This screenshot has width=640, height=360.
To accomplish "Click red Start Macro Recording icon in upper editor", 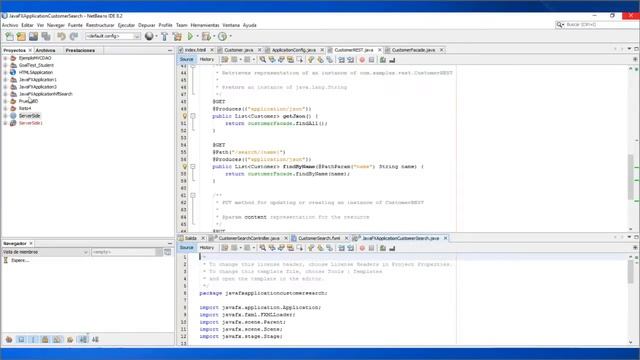I will 362,60.
